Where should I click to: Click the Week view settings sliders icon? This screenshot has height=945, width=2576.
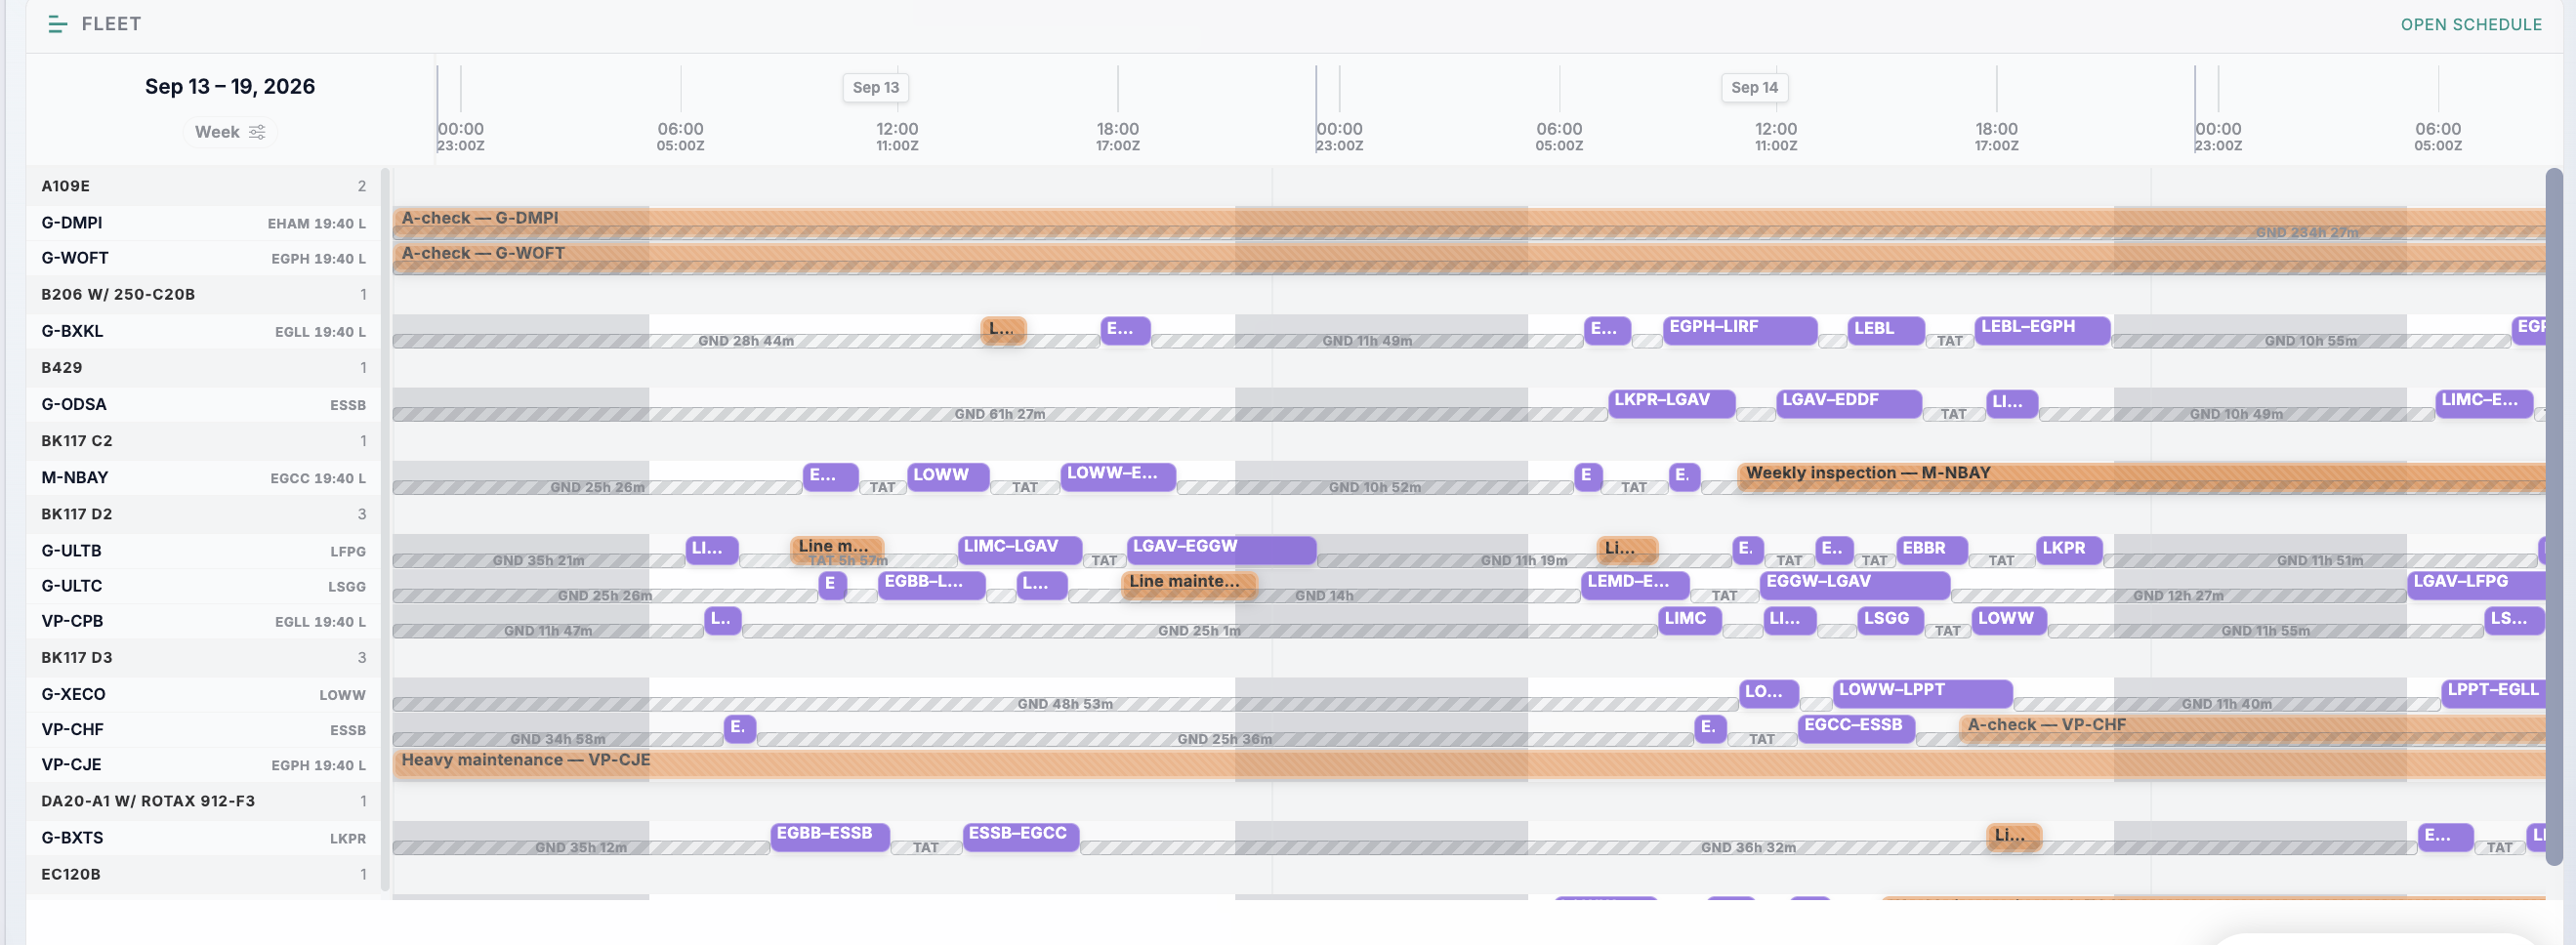257,132
